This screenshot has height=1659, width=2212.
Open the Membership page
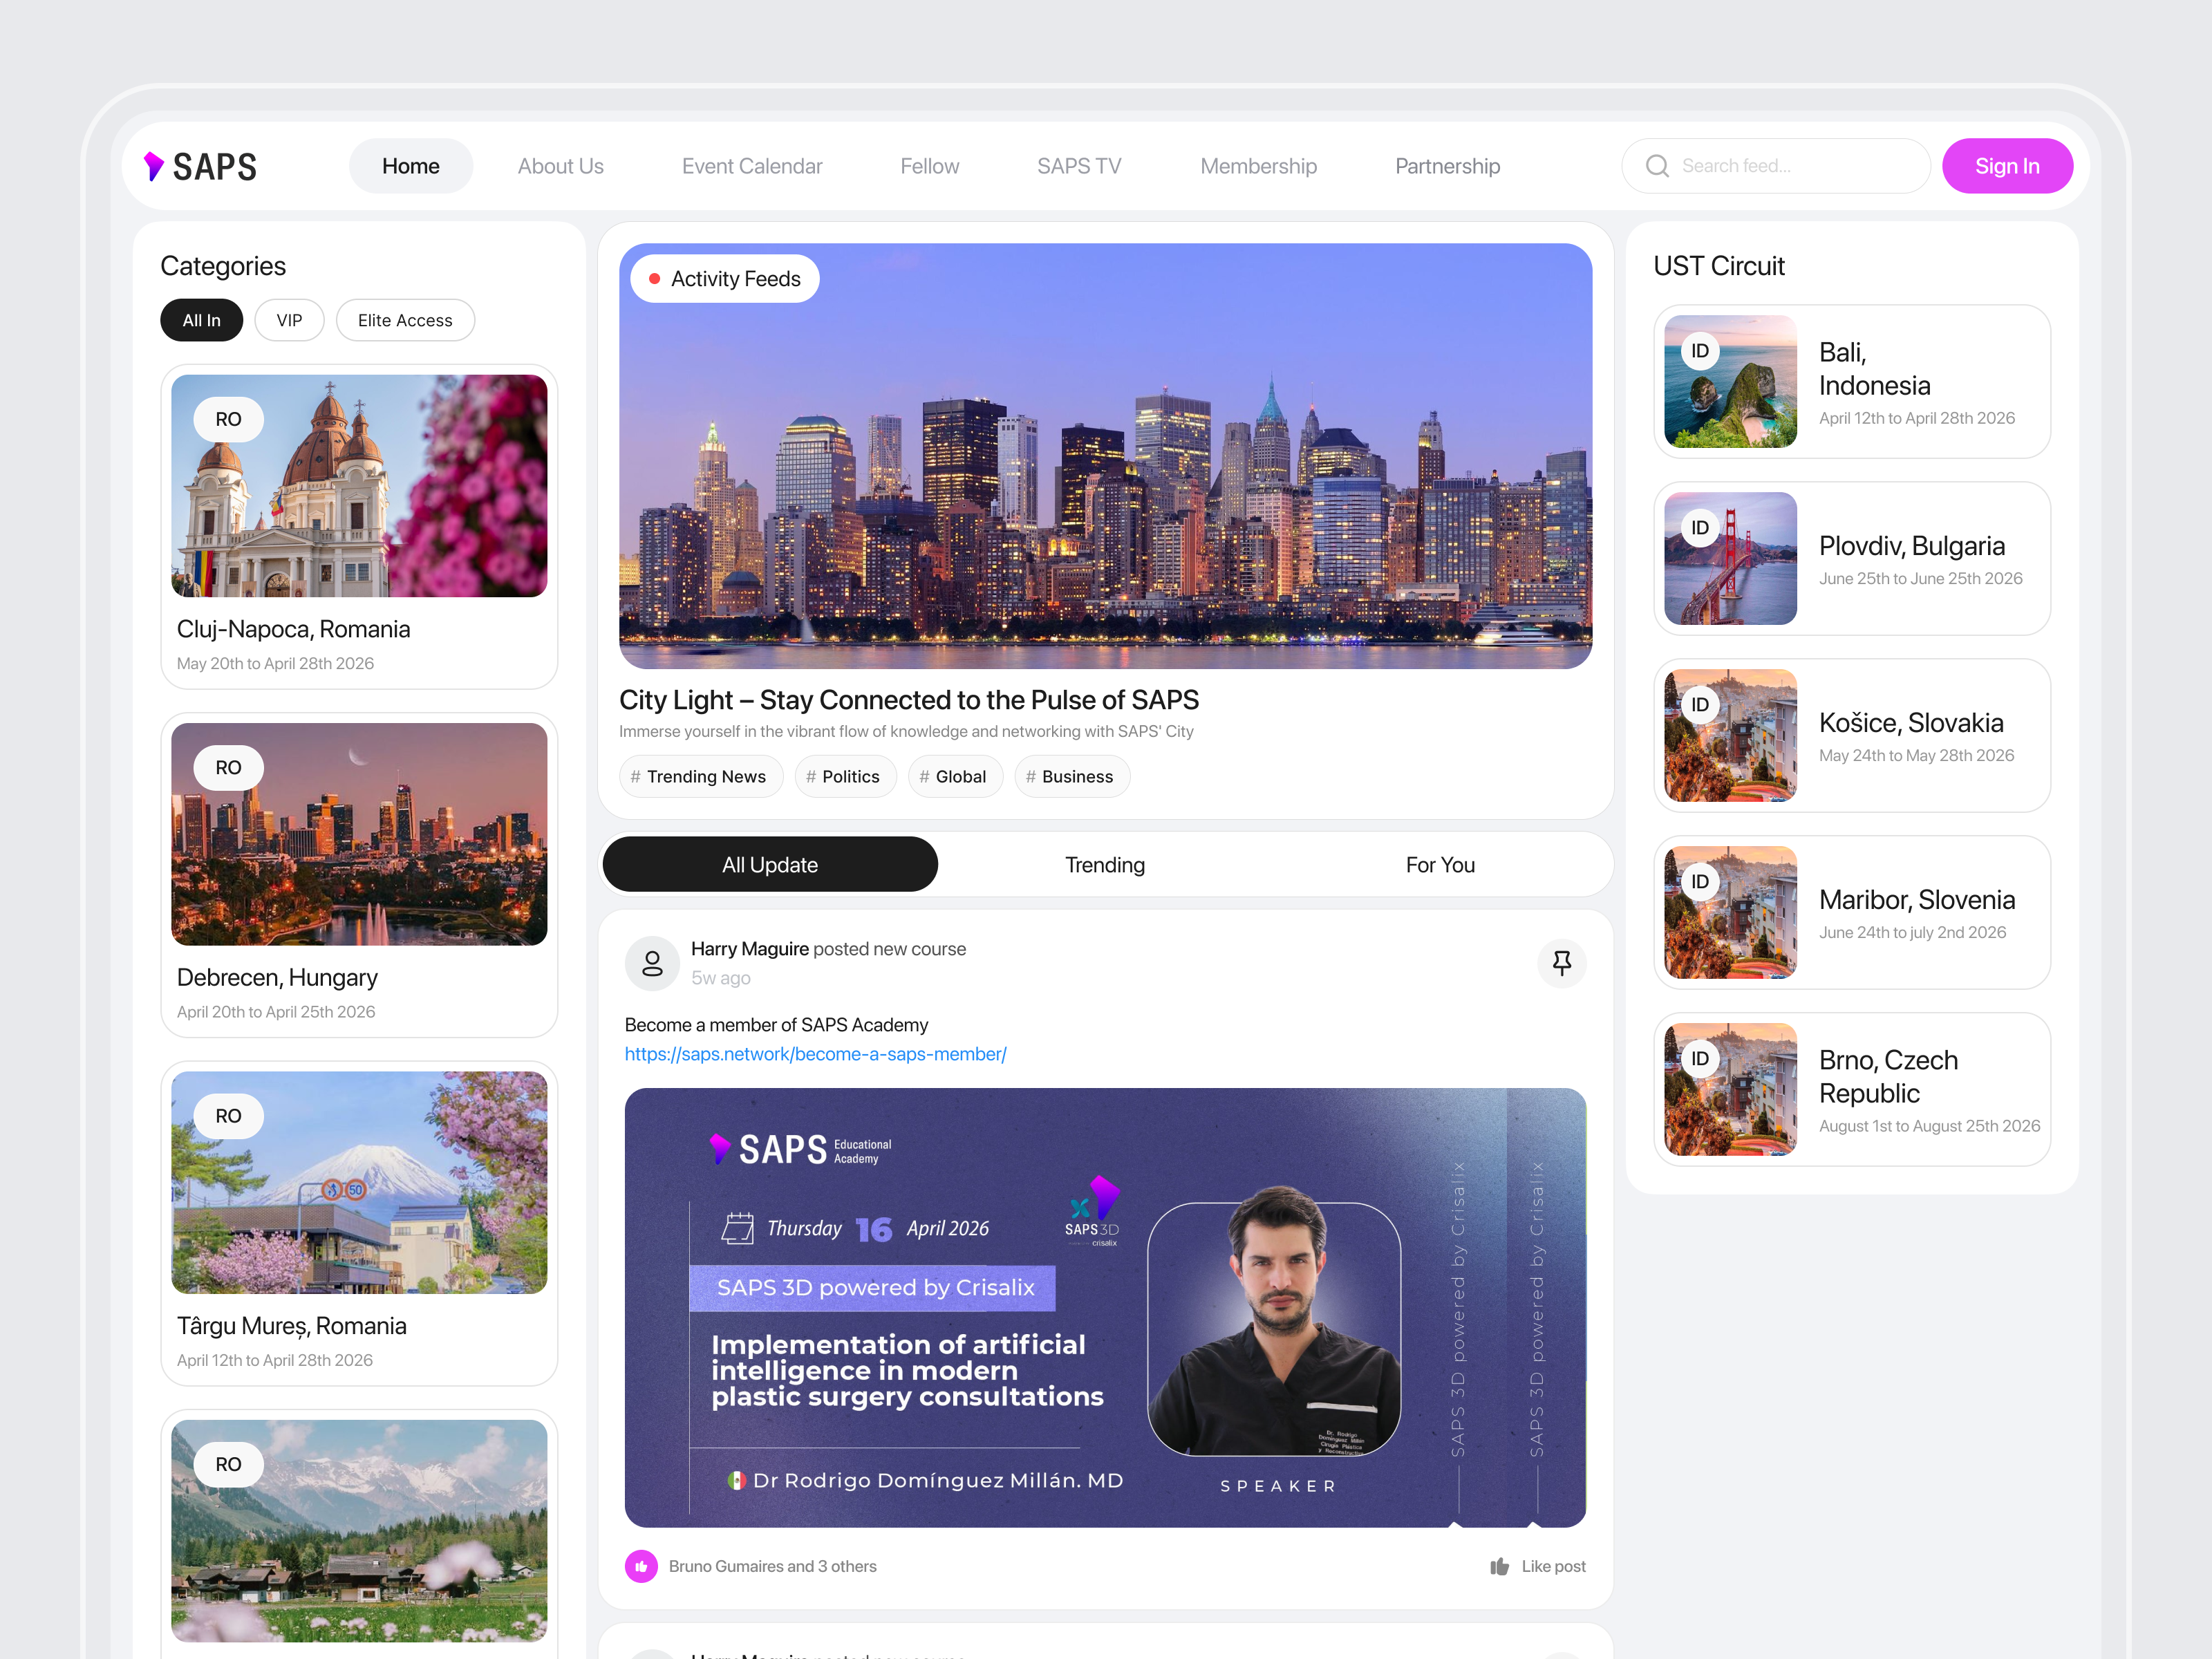(x=1258, y=166)
